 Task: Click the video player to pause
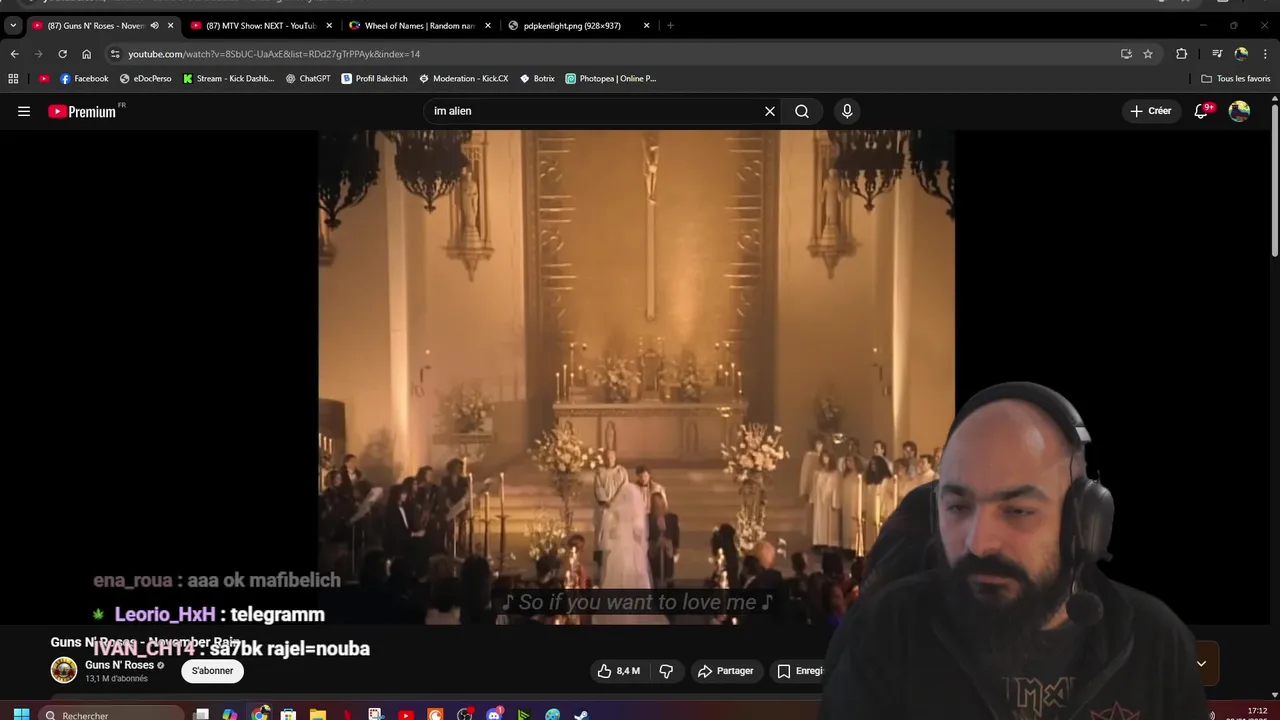(x=636, y=377)
